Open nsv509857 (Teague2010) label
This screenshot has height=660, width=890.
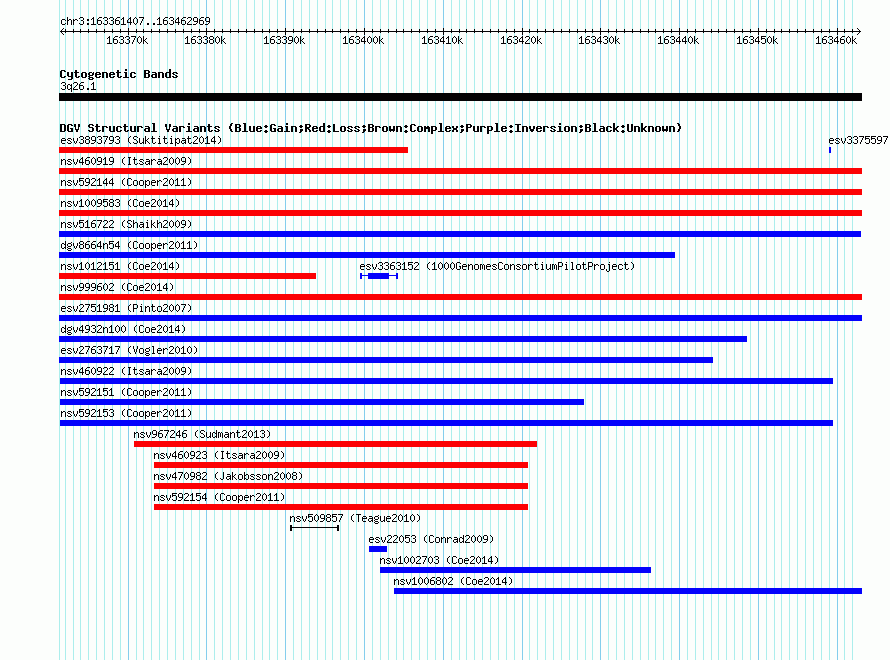tap(355, 518)
